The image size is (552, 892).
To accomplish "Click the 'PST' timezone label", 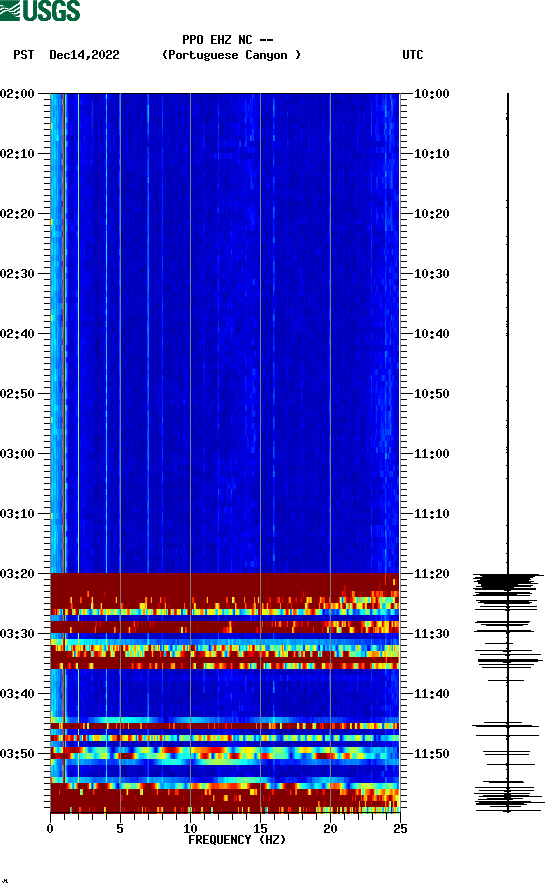I will click(x=24, y=55).
